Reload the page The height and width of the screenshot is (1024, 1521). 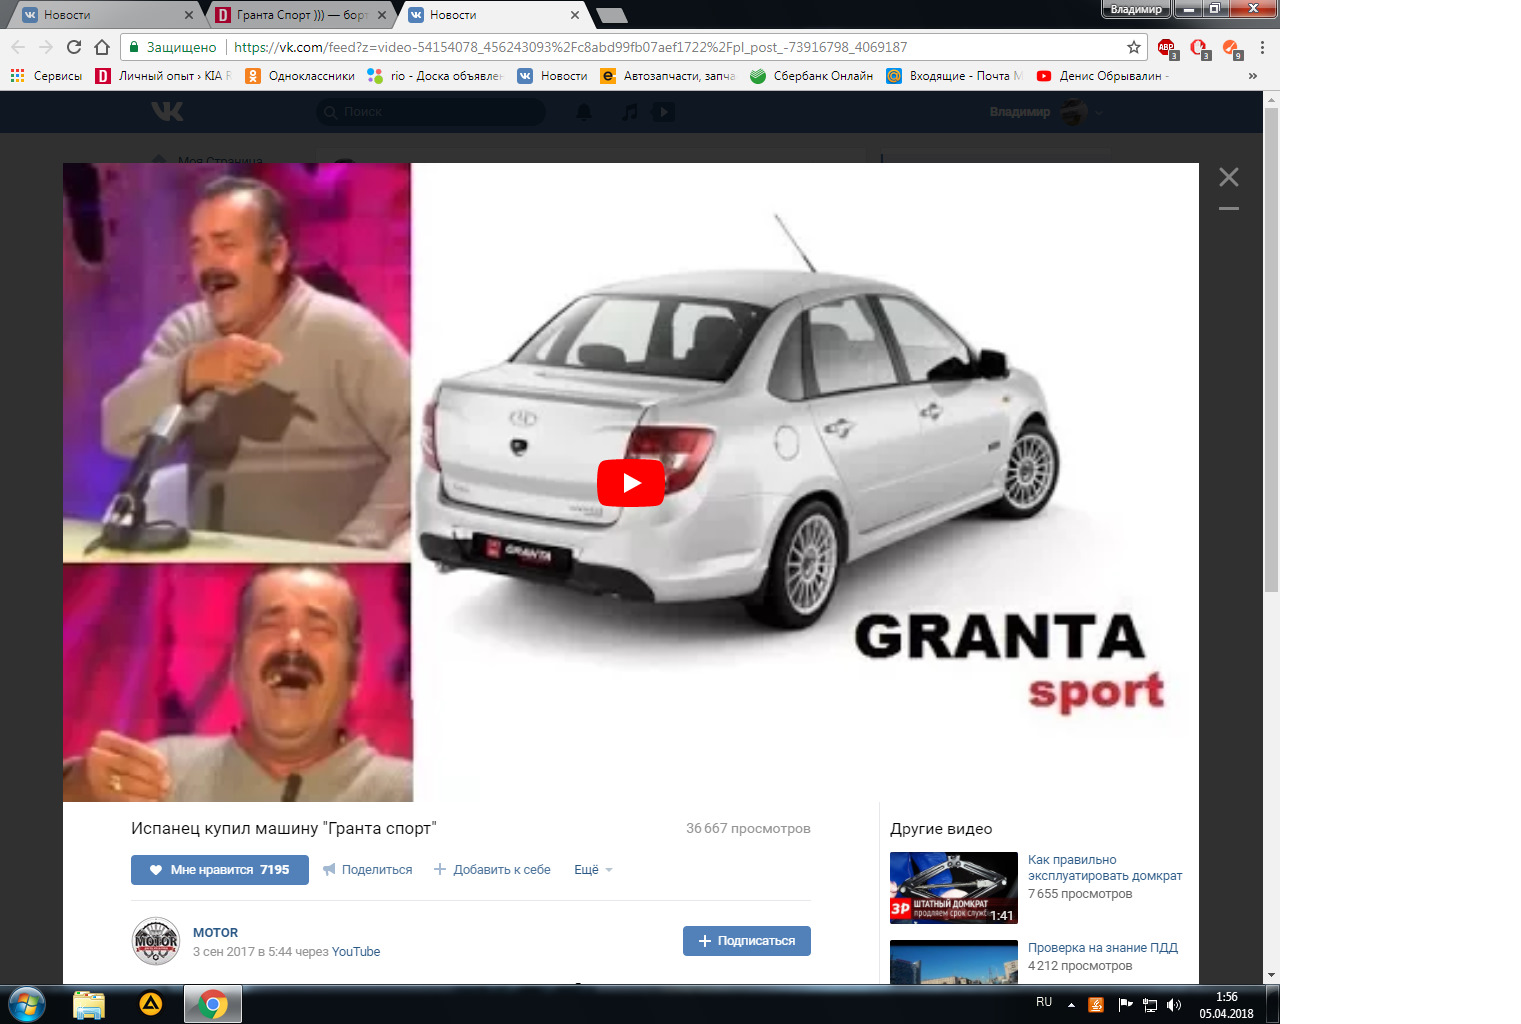pyautogui.click(x=74, y=47)
